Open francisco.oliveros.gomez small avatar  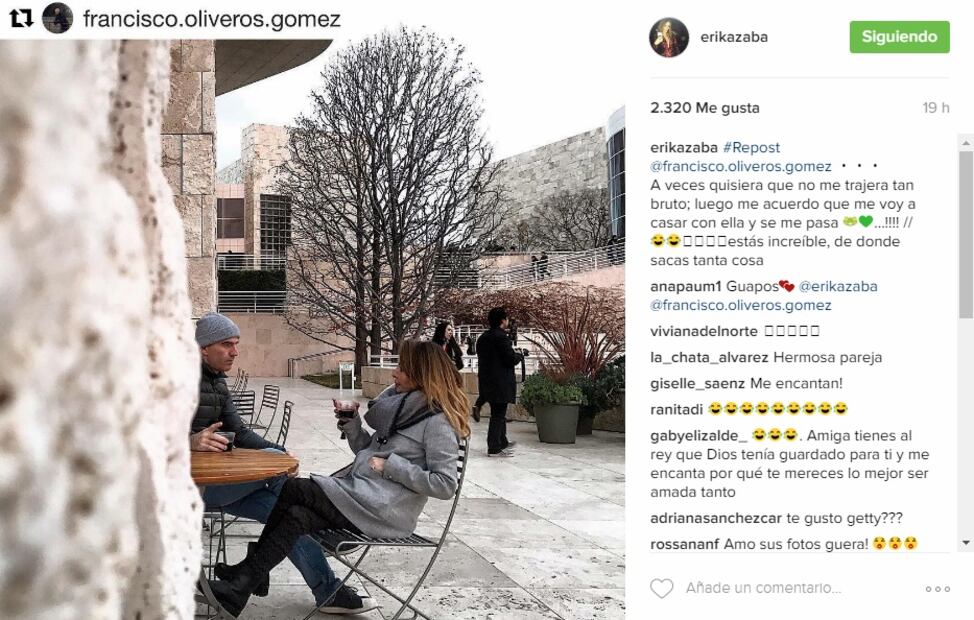click(x=57, y=18)
